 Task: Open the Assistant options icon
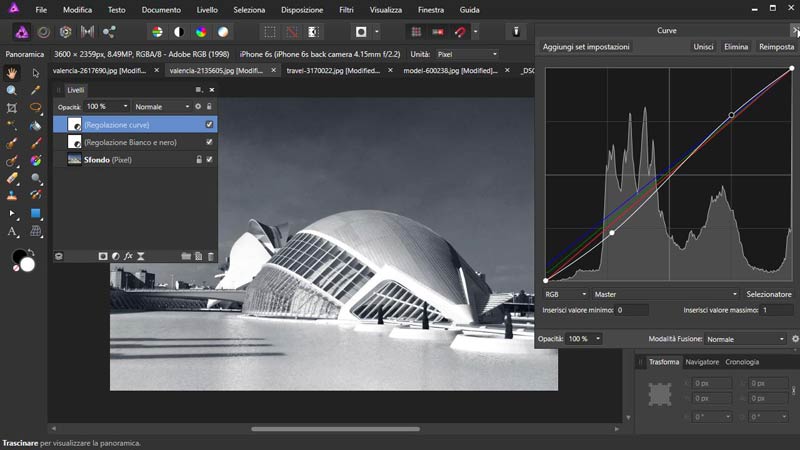516,32
